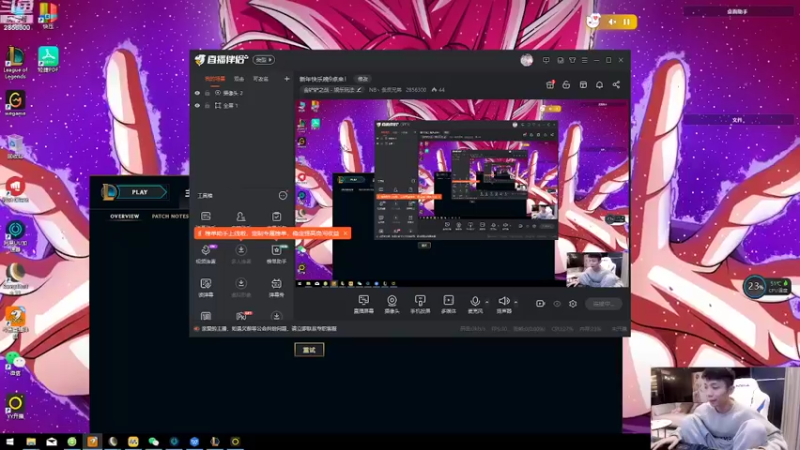Expand the microphone volume arrow
The image size is (800, 450).
(x=487, y=302)
